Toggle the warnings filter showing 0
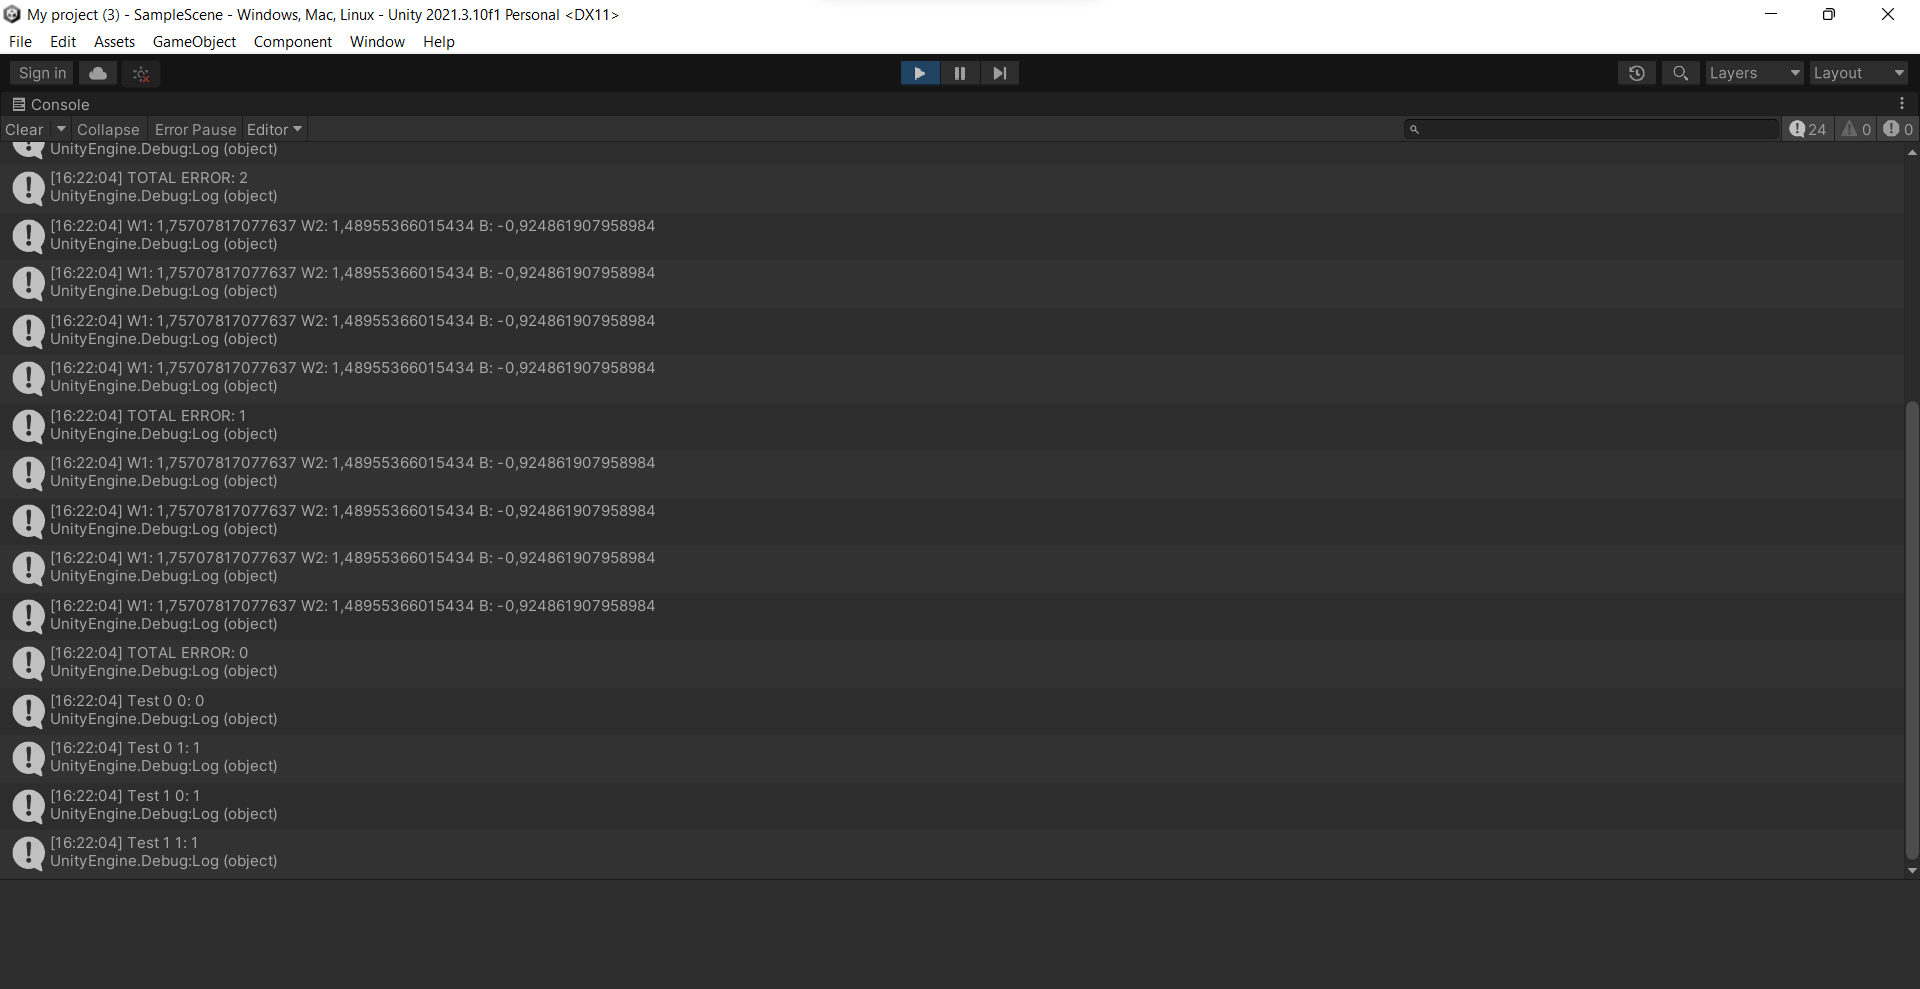 click(x=1857, y=129)
